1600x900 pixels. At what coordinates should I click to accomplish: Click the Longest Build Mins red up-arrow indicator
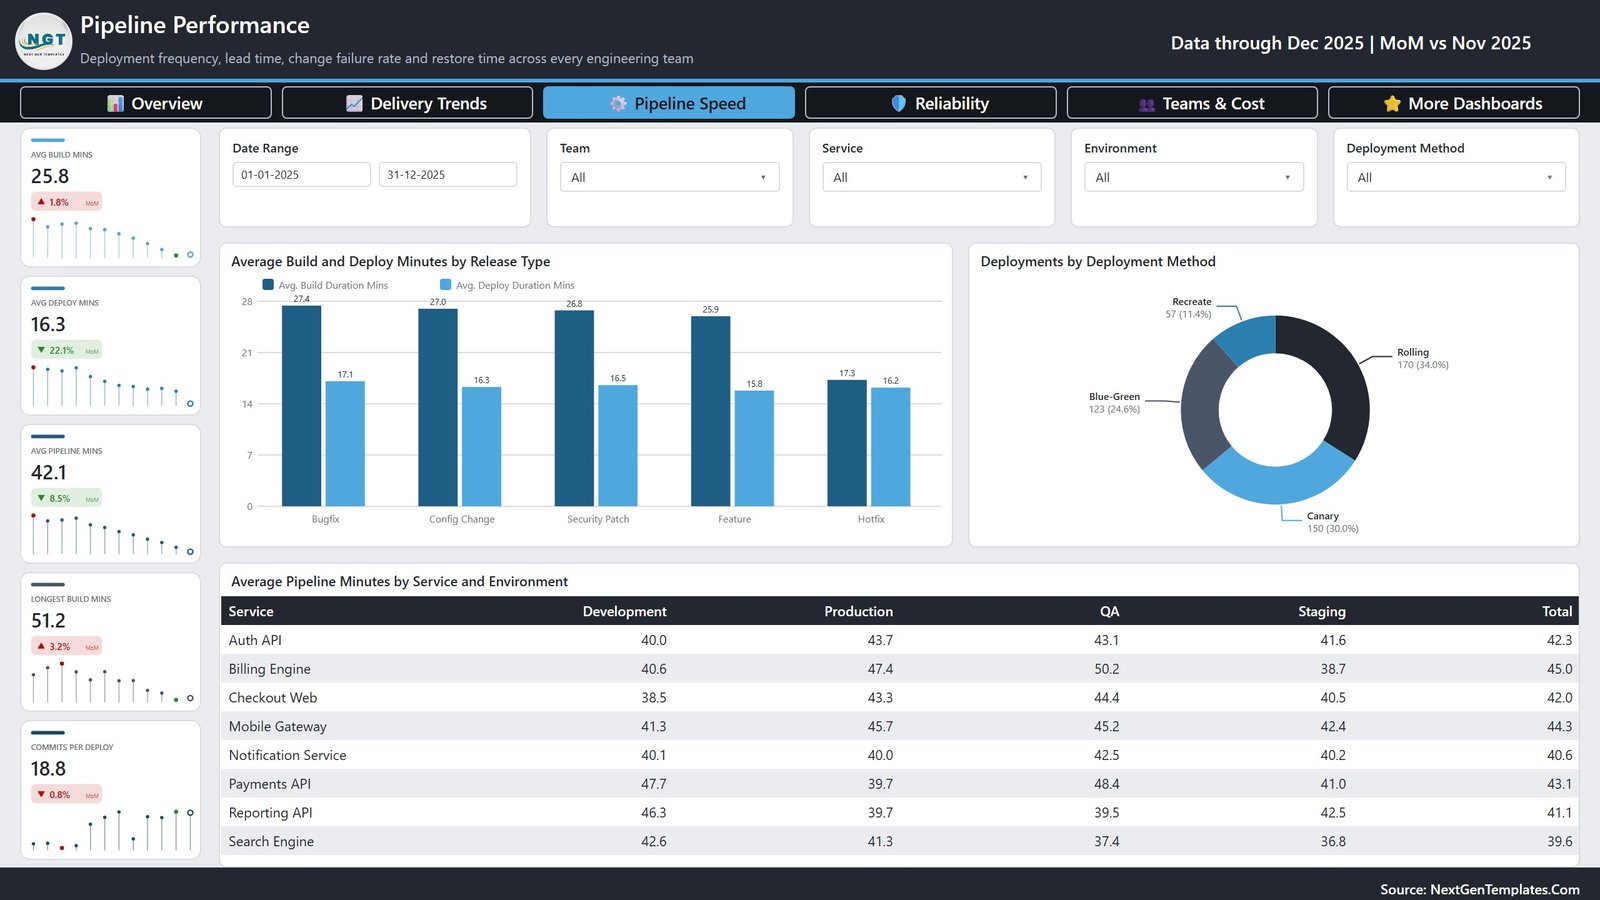click(x=41, y=646)
